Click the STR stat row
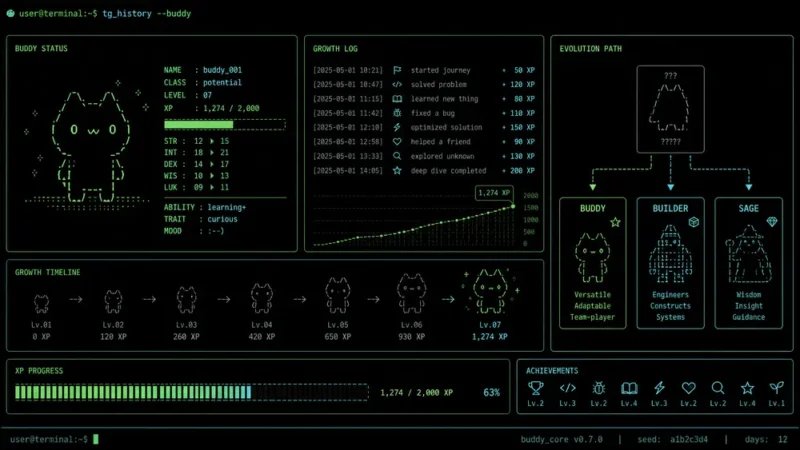Image resolution: width=800 pixels, height=450 pixels. pos(196,141)
